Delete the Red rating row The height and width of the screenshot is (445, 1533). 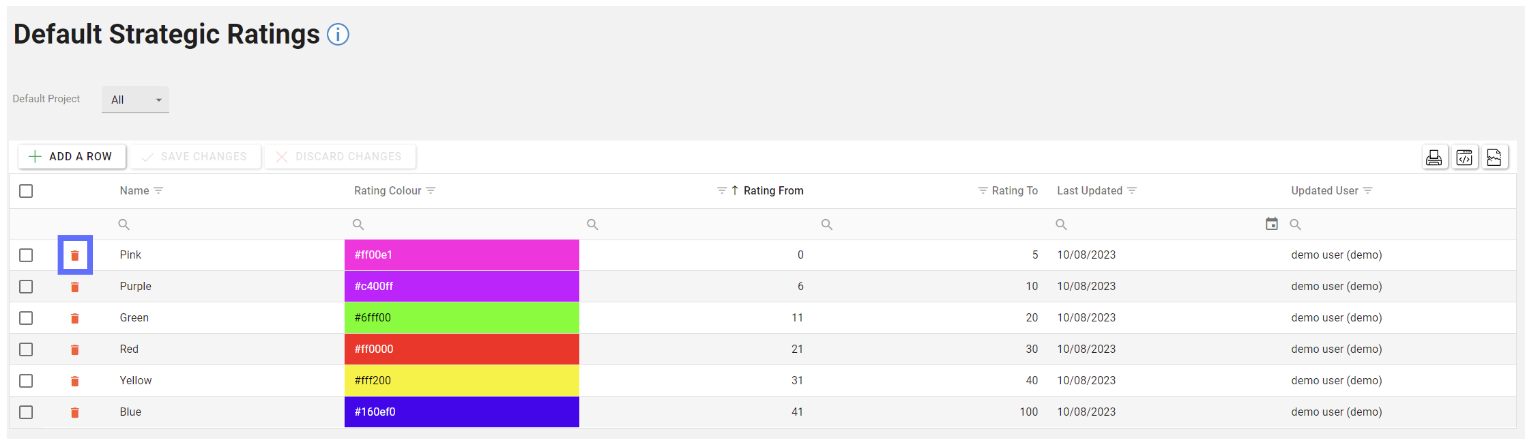pyautogui.click(x=74, y=349)
